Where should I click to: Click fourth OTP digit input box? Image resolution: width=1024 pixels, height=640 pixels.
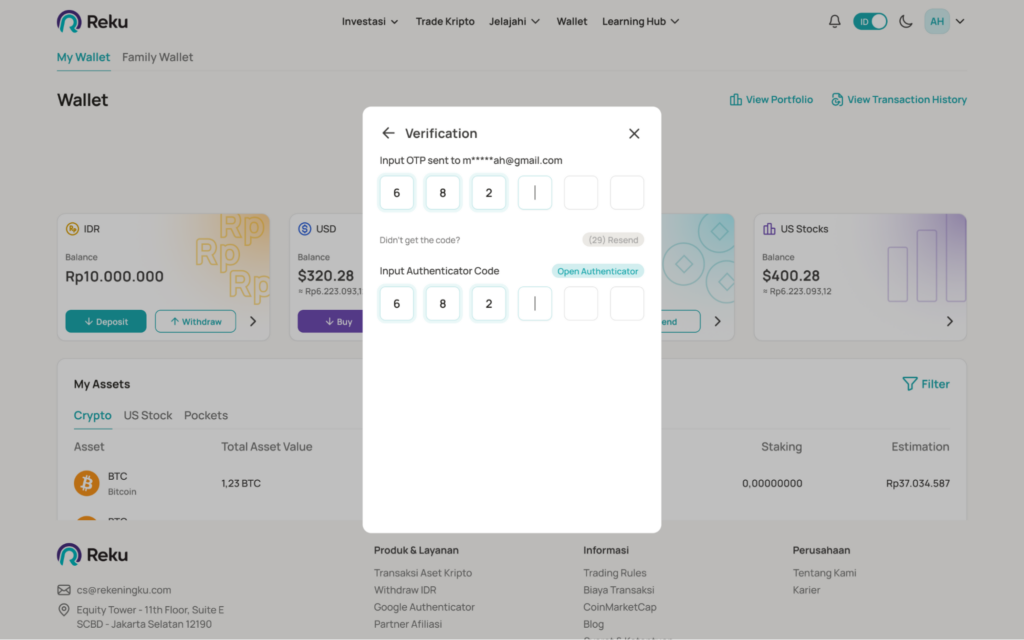click(535, 193)
